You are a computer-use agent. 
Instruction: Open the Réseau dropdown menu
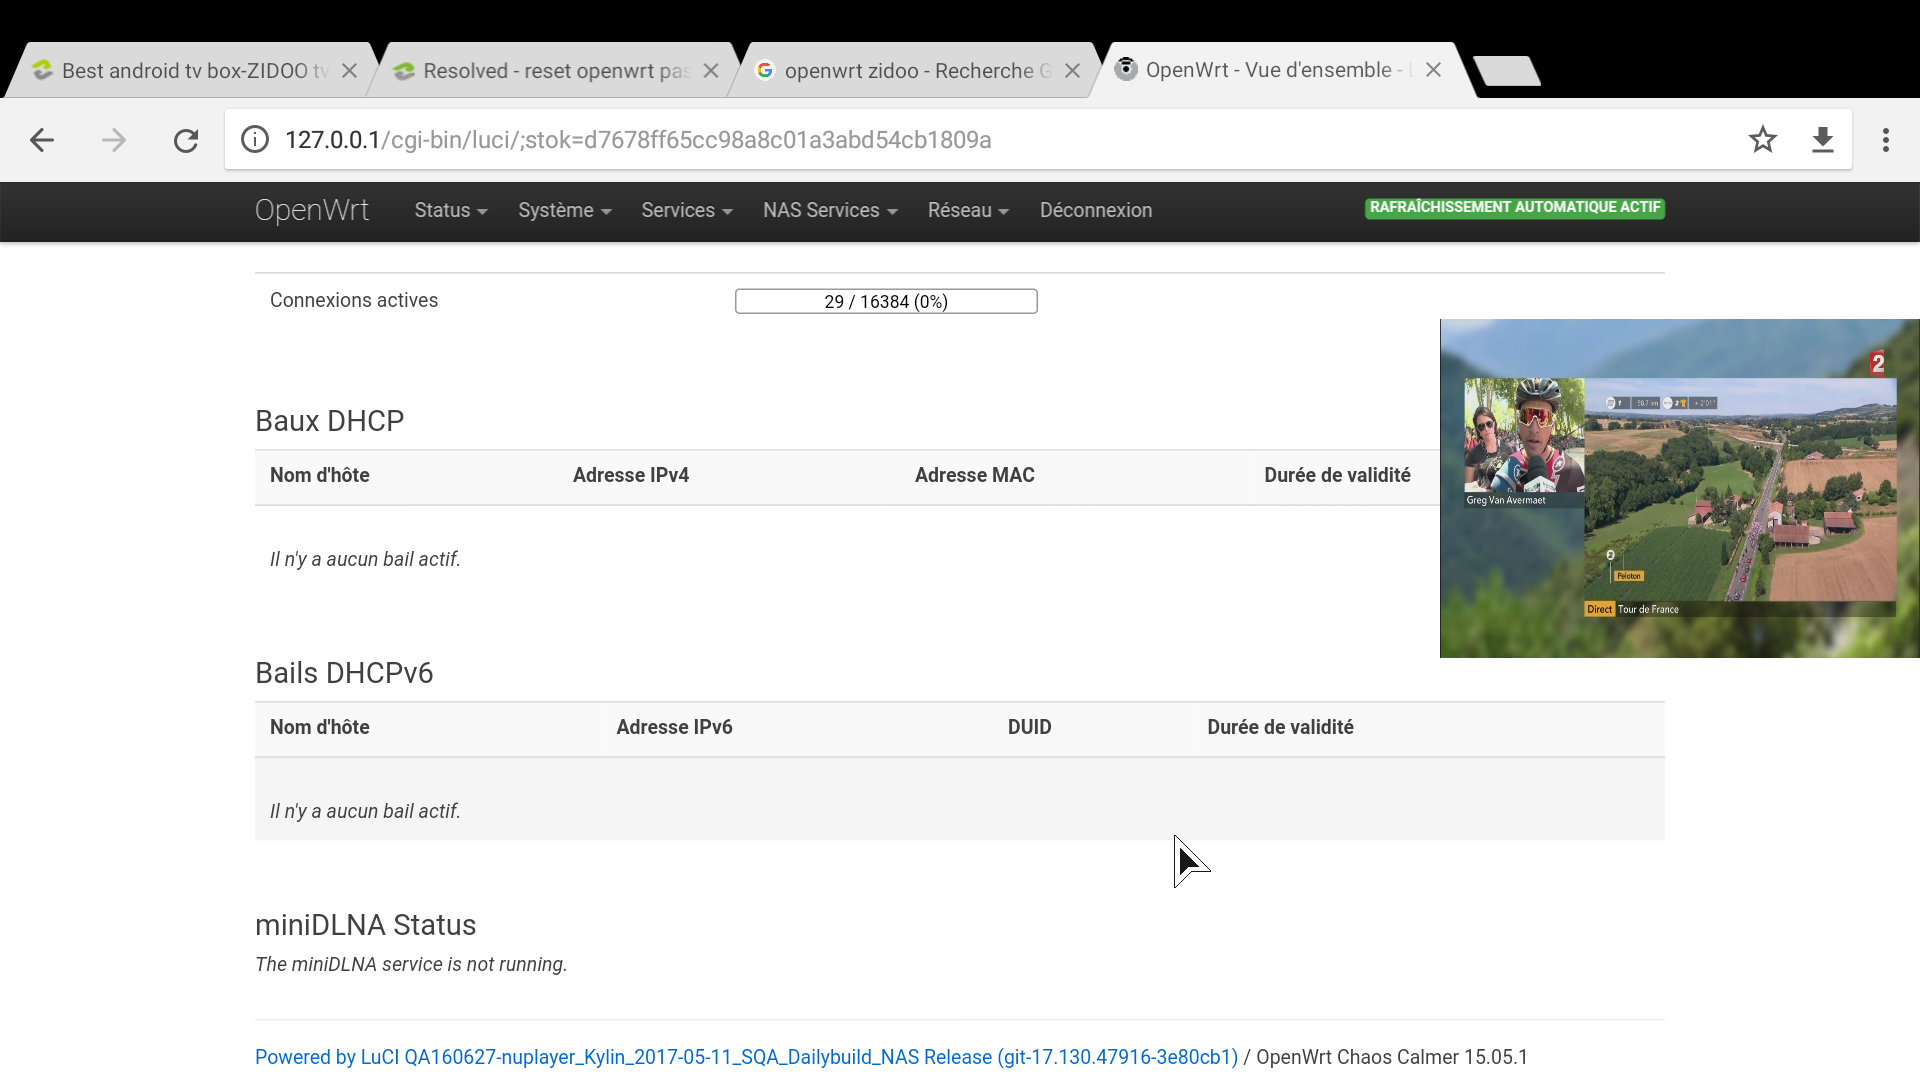point(967,211)
